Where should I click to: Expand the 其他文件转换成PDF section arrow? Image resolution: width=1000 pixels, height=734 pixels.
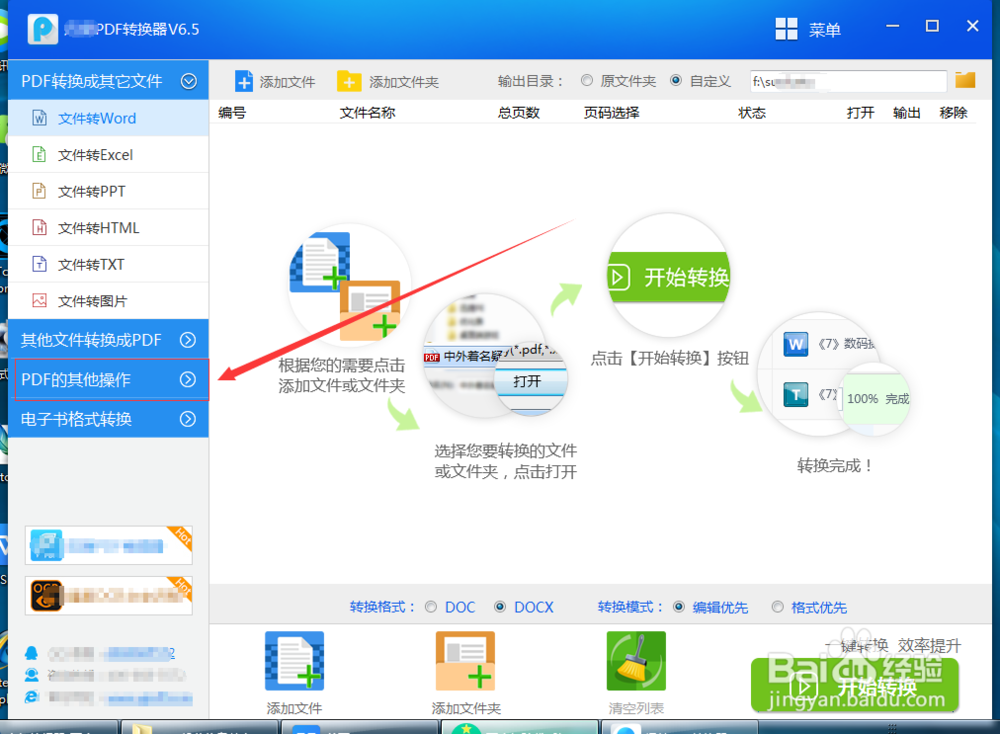pos(188,340)
